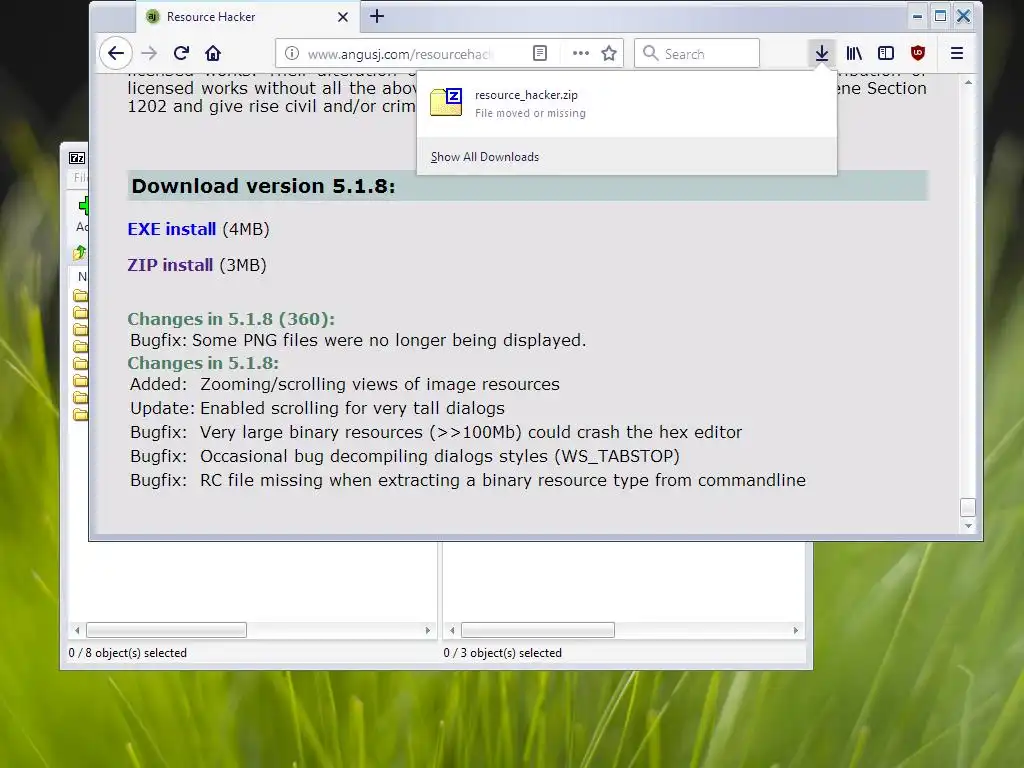Toggle reader view icon
This screenshot has height=768, width=1024.
[x=539, y=53]
